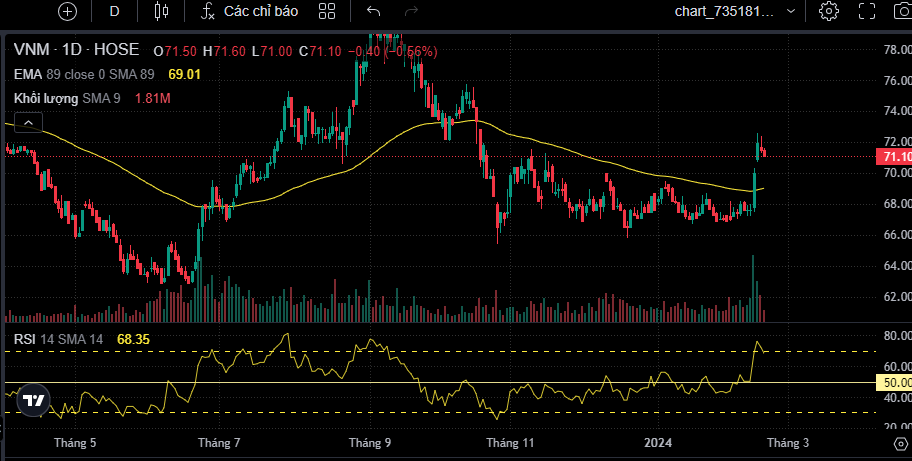Click the VNM · 1D · HOSE symbol title
This screenshot has width=912, height=461.
coord(76,49)
